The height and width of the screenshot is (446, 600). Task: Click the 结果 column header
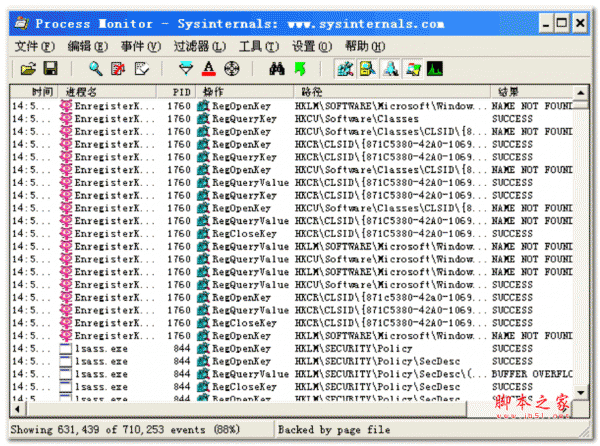click(x=532, y=92)
